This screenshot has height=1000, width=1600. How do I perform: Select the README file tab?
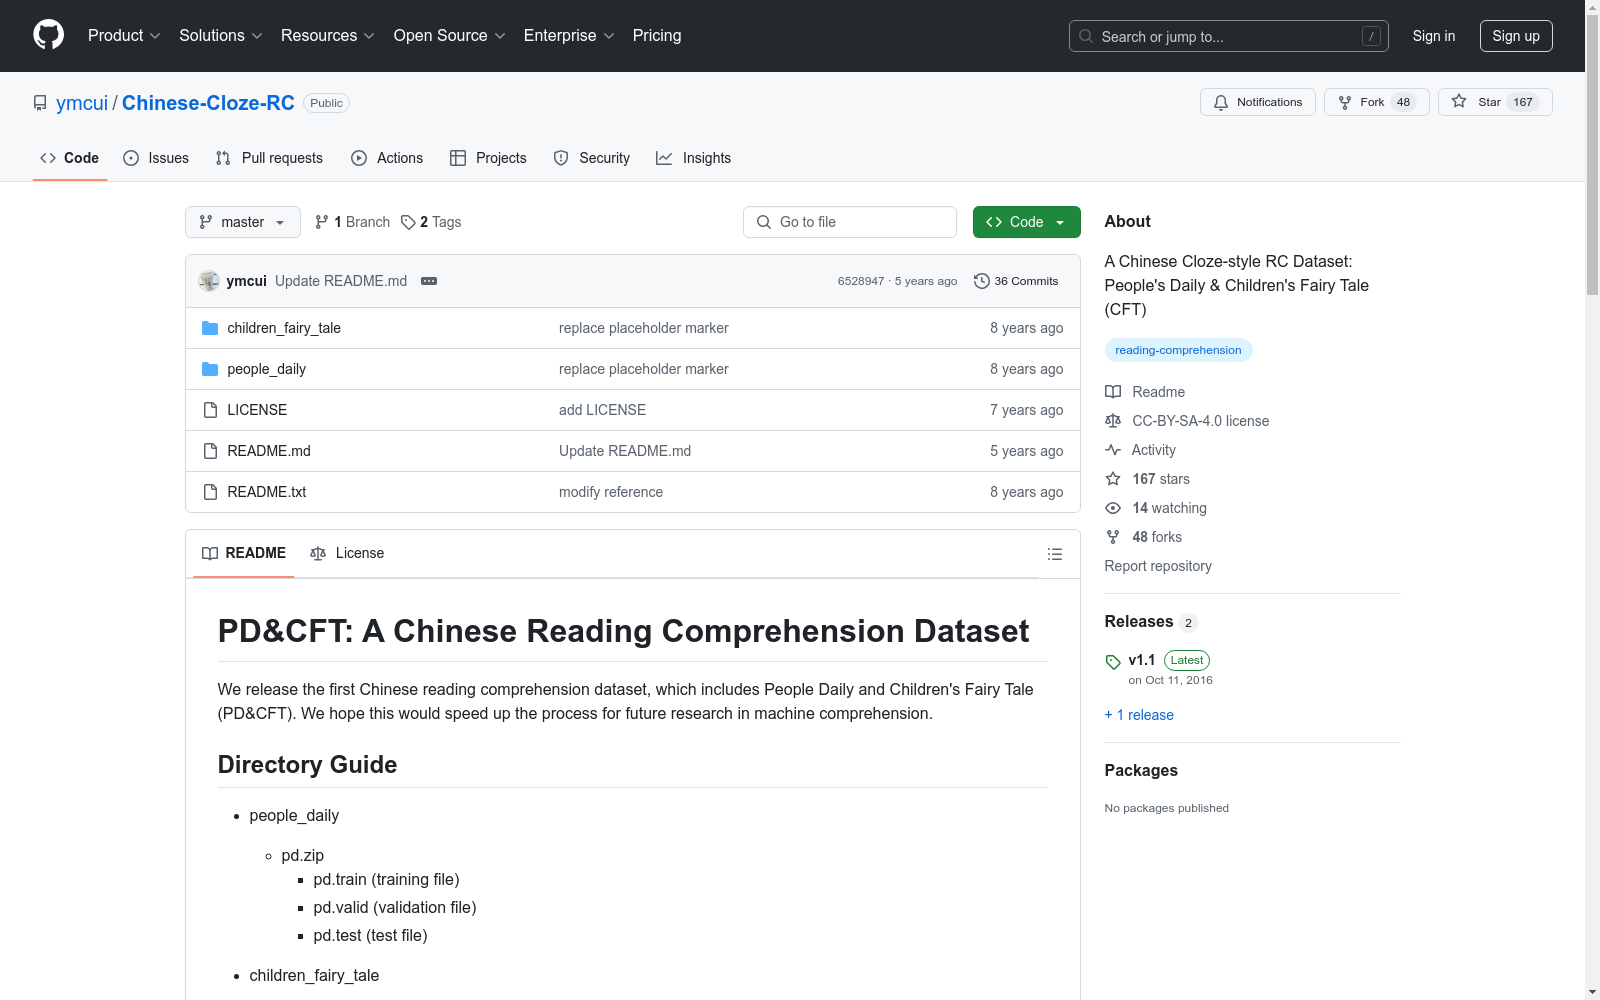pyautogui.click(x=244, y=553)
